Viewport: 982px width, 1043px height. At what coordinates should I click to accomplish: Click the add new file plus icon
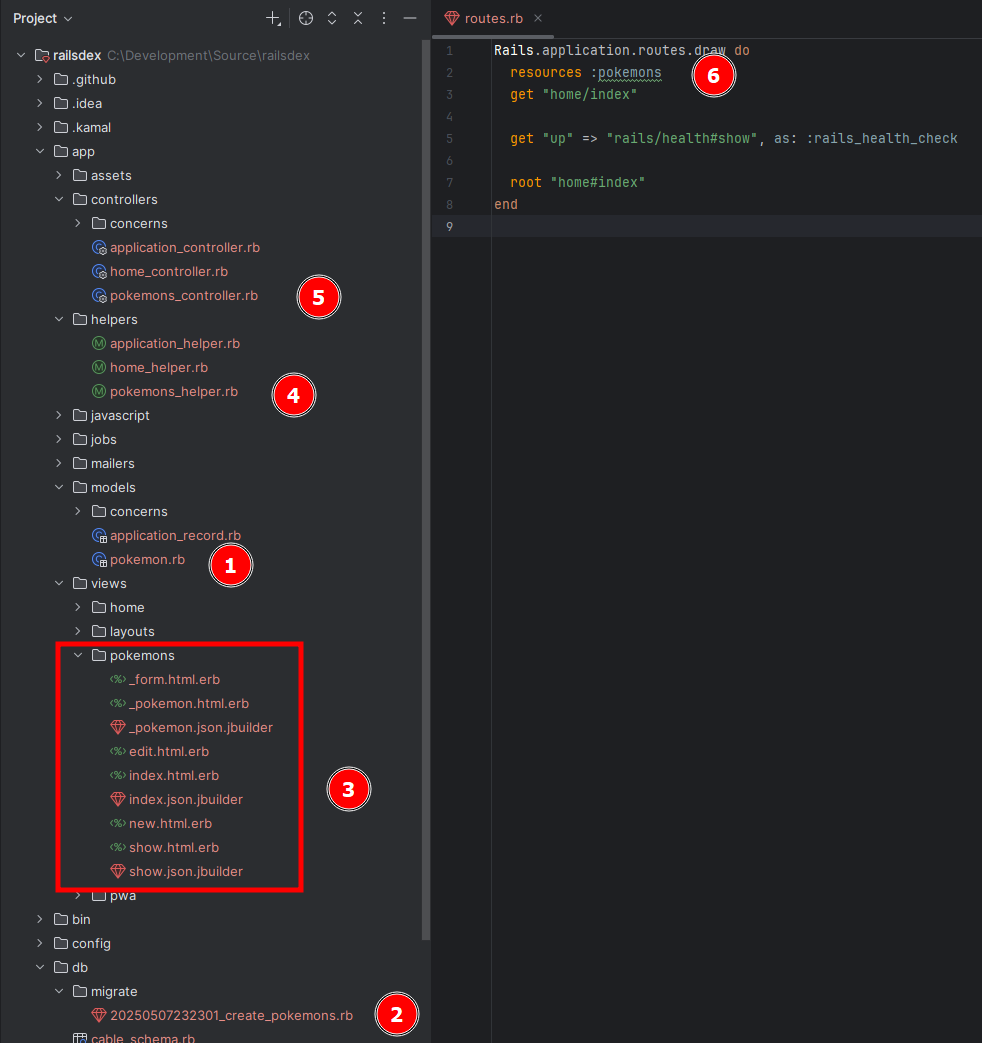pos(273,19)
